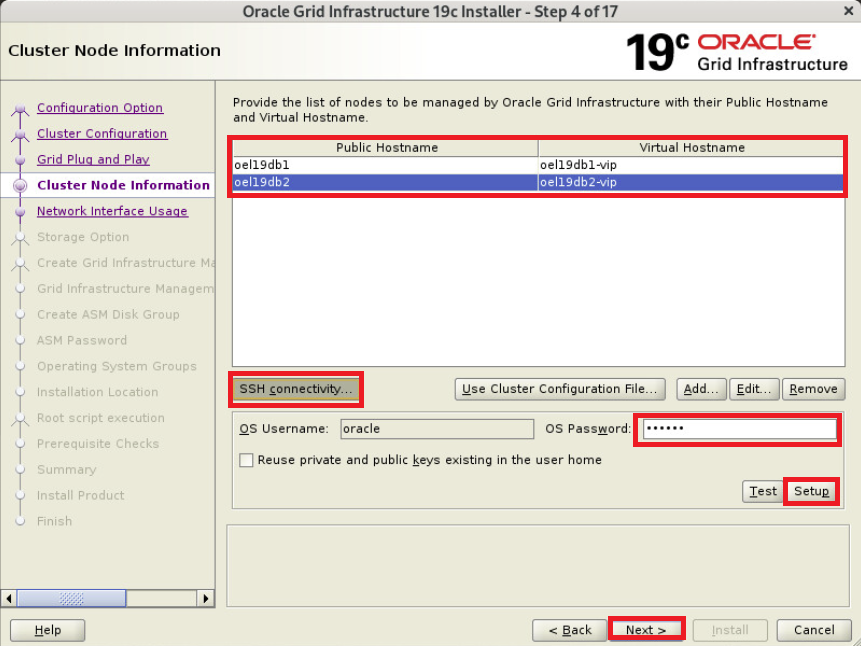Click the Create ASM Disk Group step
This screenshot has width=861, height=646.
coord(108,314)
